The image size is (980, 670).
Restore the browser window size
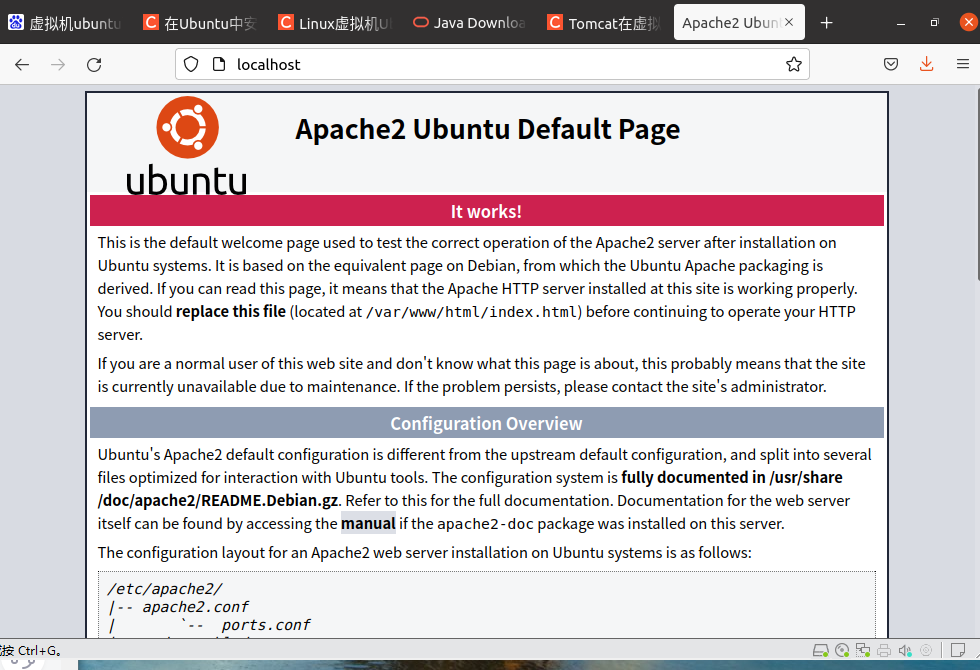pos(934,23)
